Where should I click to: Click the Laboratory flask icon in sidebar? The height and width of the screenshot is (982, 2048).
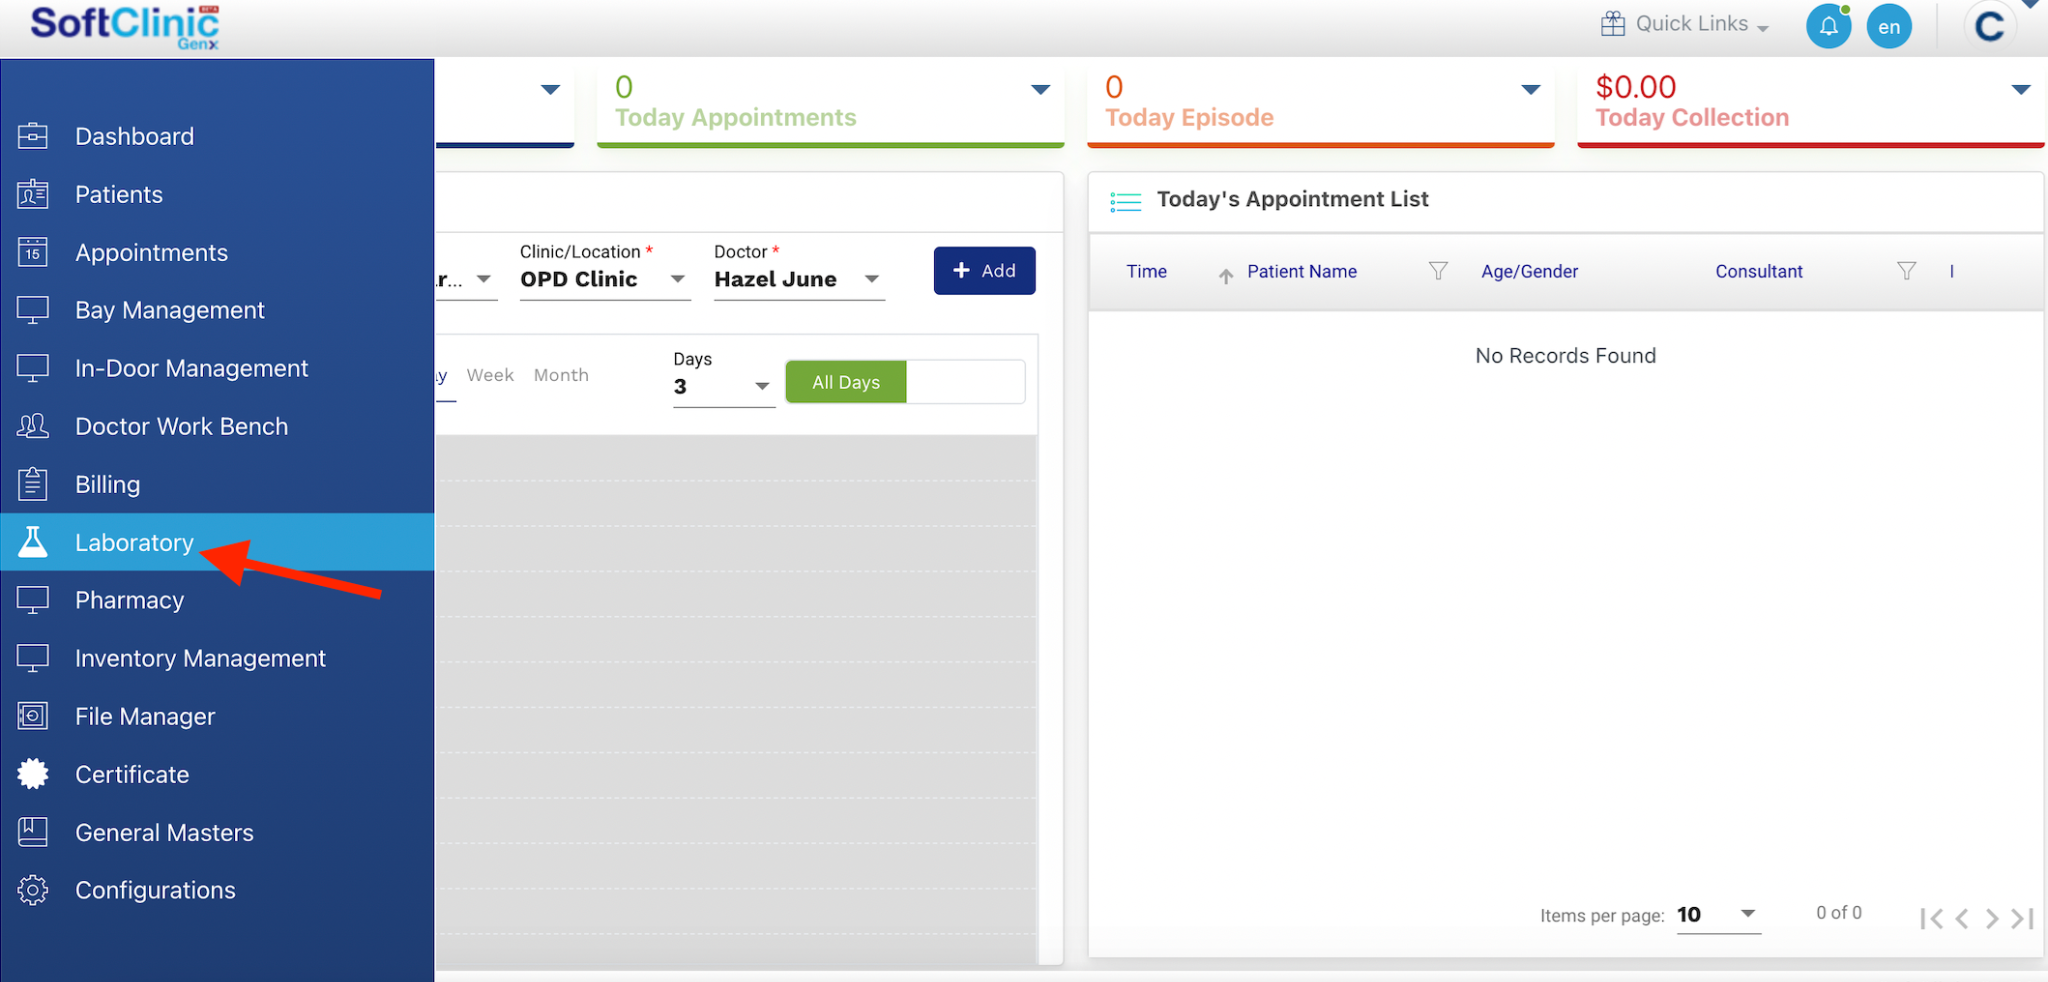point(33,542)
